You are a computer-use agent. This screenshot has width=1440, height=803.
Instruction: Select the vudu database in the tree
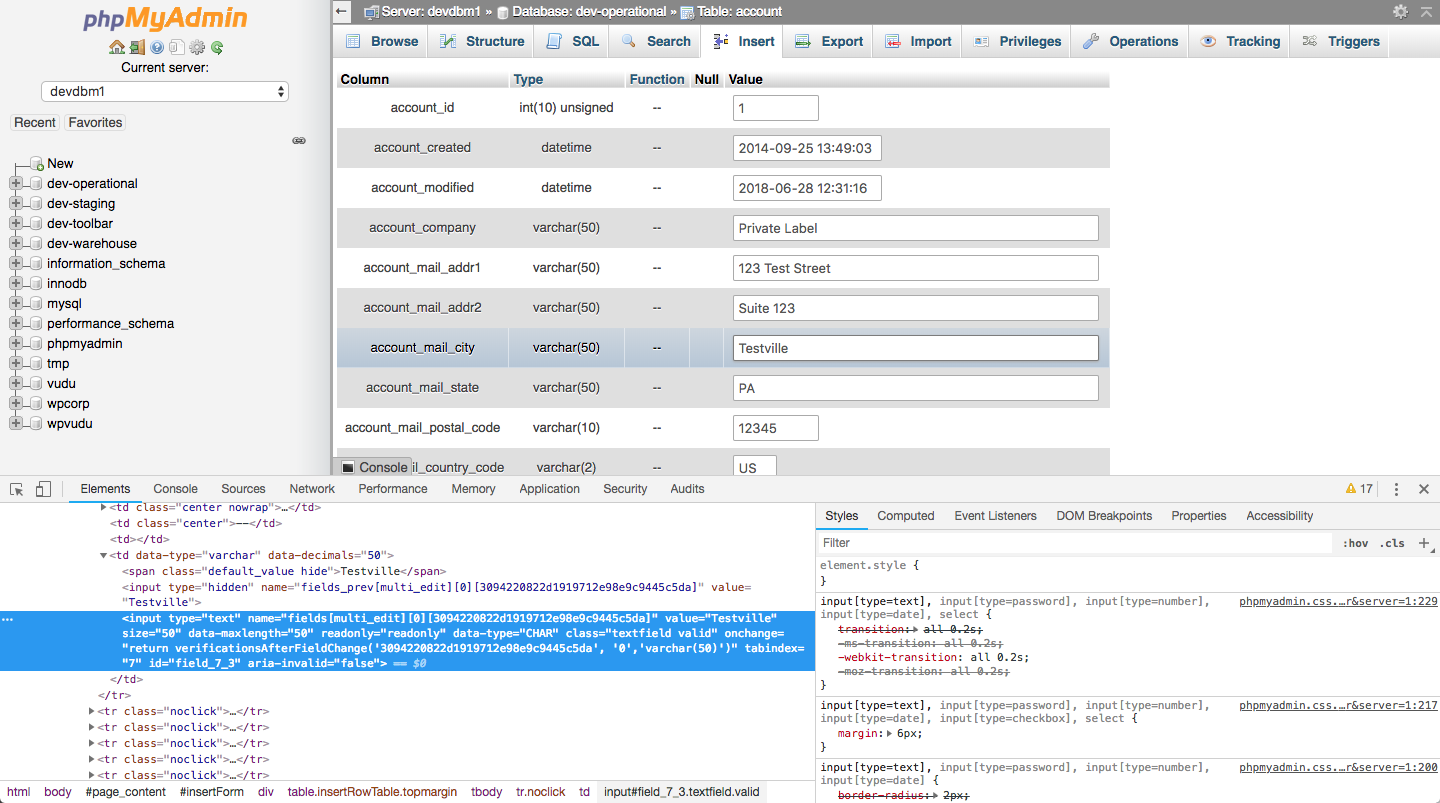pos(61,384)
